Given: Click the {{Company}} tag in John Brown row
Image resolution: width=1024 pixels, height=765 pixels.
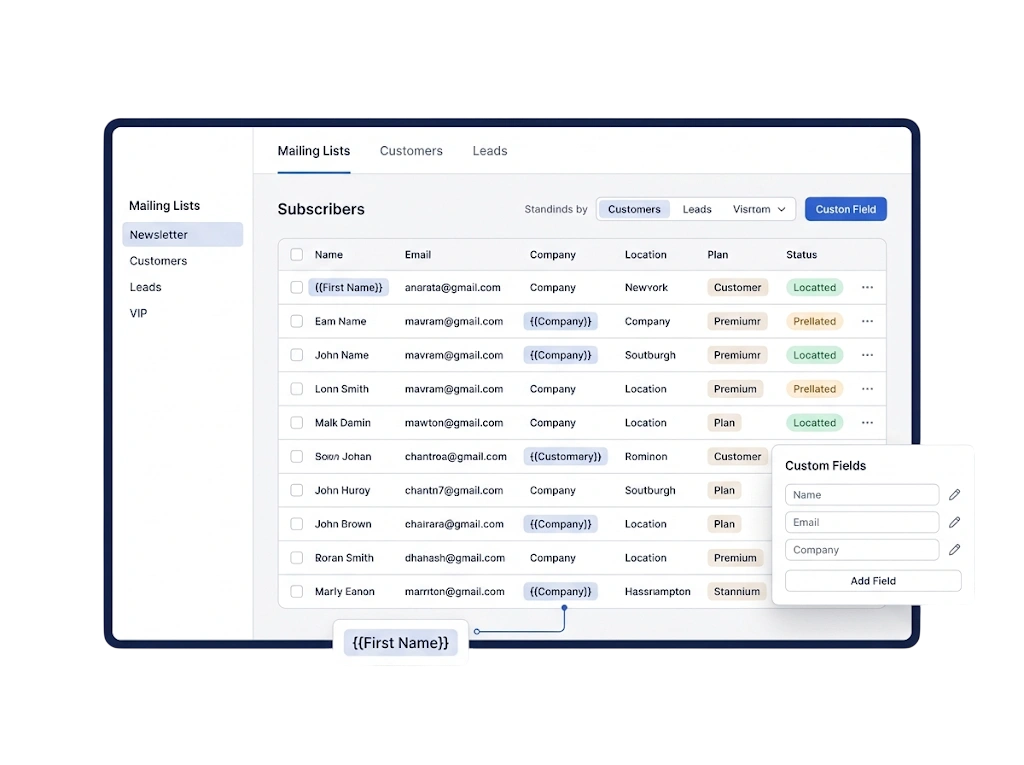Looking at the screenshot, I should pyautogui.click(x=560, y=524).
